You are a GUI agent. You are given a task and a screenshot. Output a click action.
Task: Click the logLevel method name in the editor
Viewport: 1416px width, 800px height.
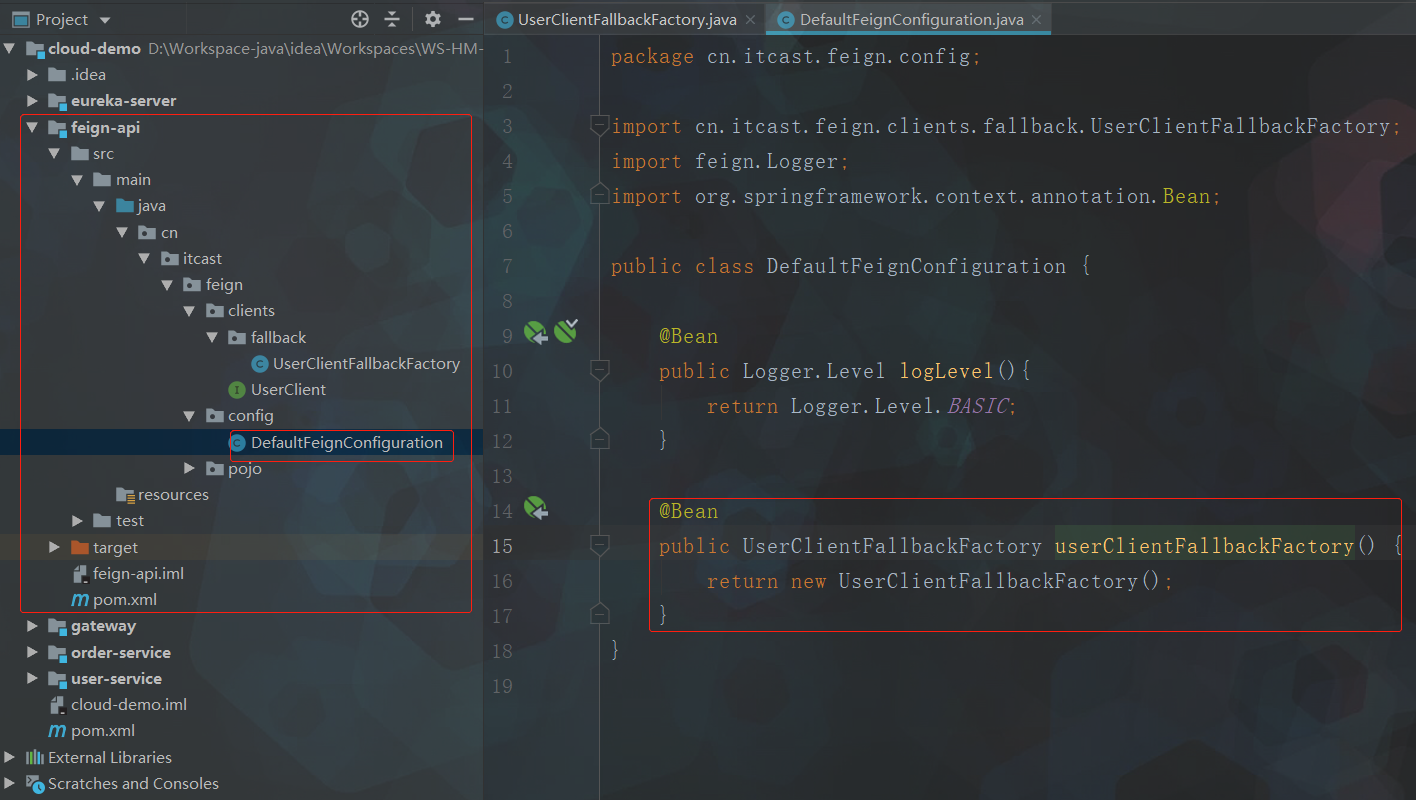pyautogui.click(x=946, y=371)
